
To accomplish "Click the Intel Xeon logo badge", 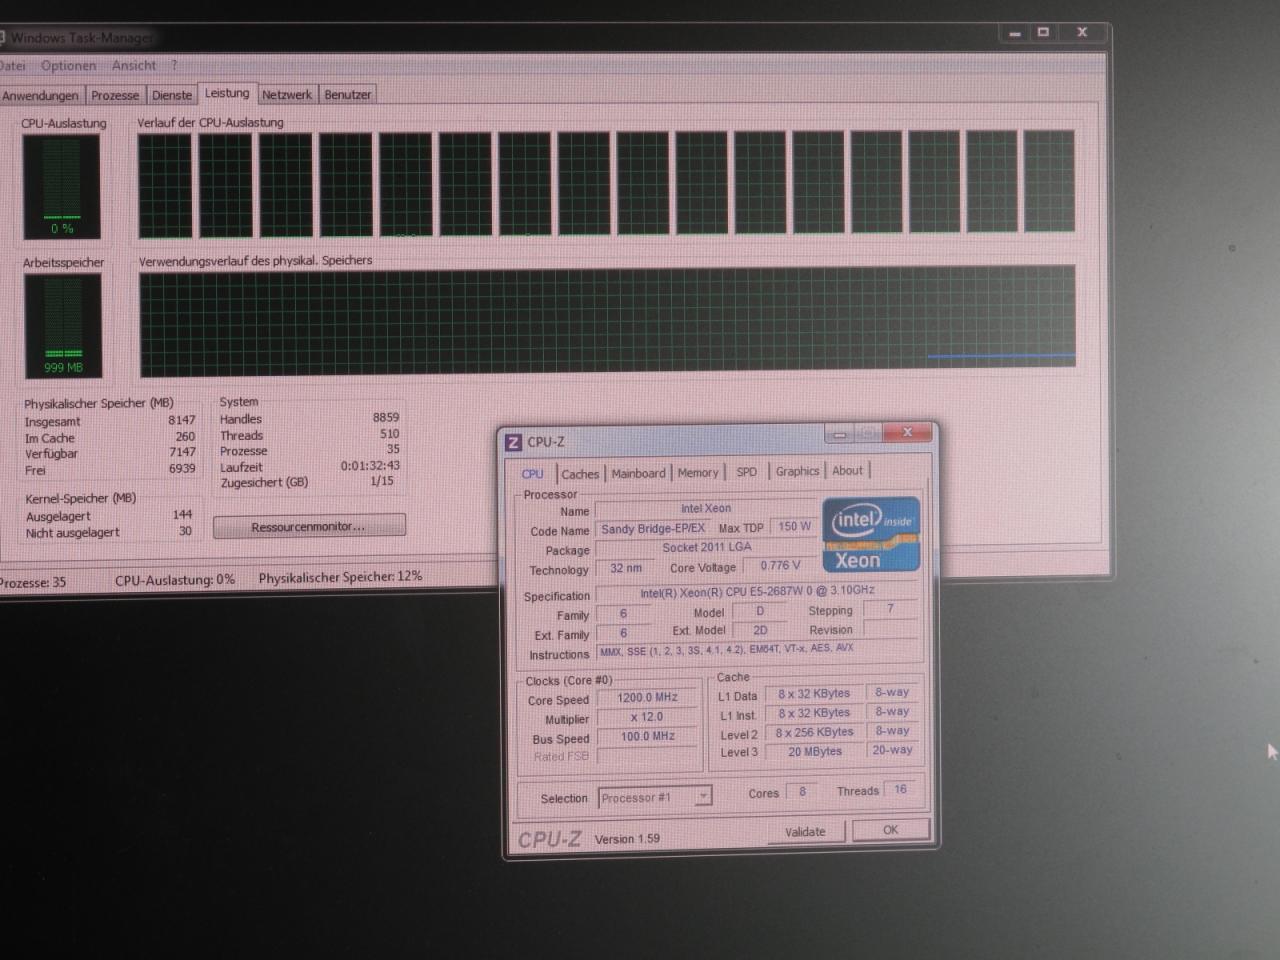I will click(x=871, y=535).
